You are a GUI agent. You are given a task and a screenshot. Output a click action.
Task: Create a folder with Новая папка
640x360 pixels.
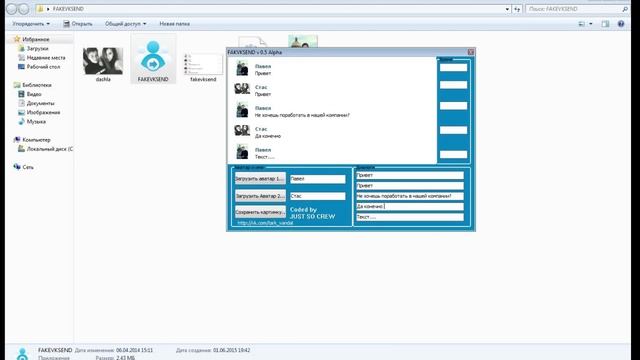(174, 24)
